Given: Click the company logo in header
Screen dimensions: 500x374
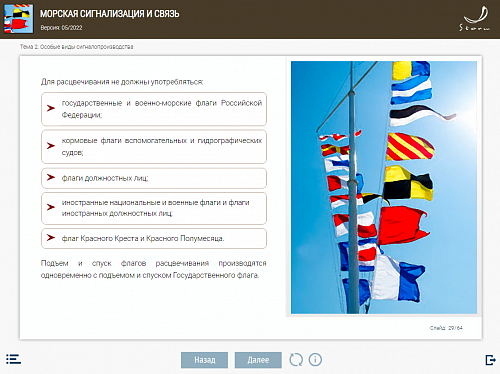Looking at the screenshot, I should coord(475,19).
